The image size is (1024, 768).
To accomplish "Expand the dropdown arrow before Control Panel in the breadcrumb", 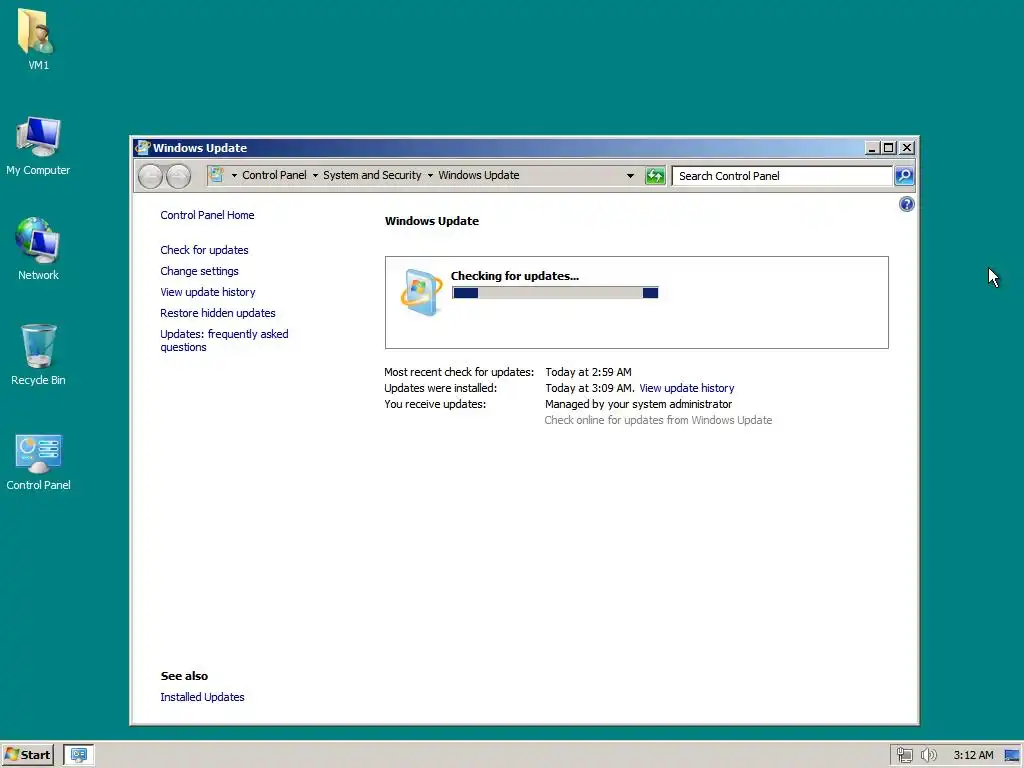I will (x=234, y=176).
